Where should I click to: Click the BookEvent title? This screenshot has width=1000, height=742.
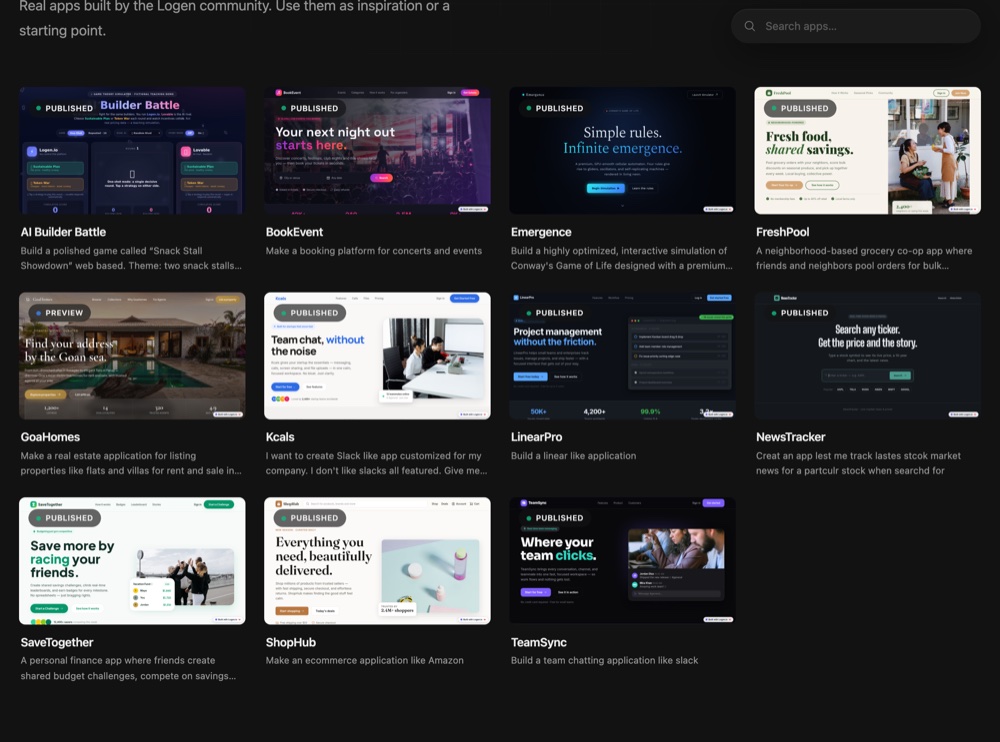[x=295, y=232]
